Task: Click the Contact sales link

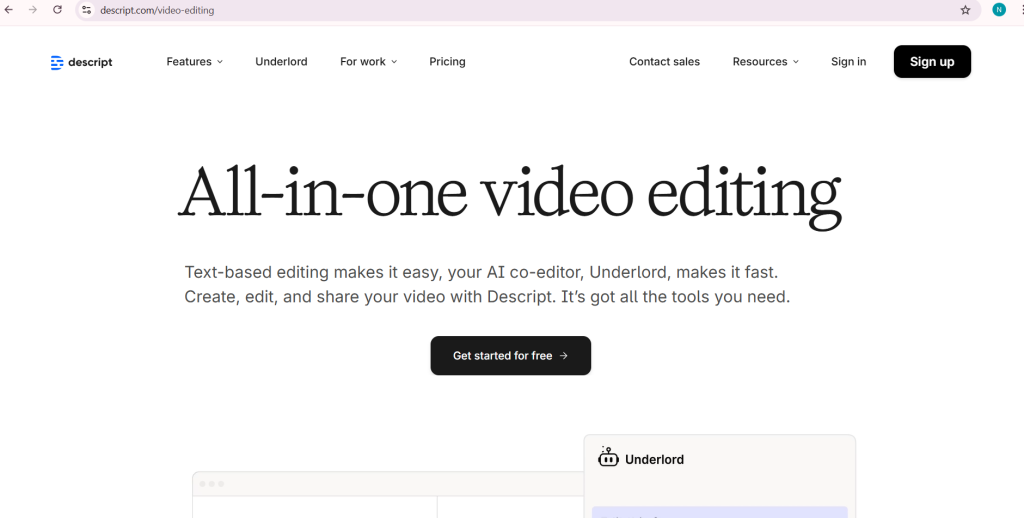Action: point(664,62)
